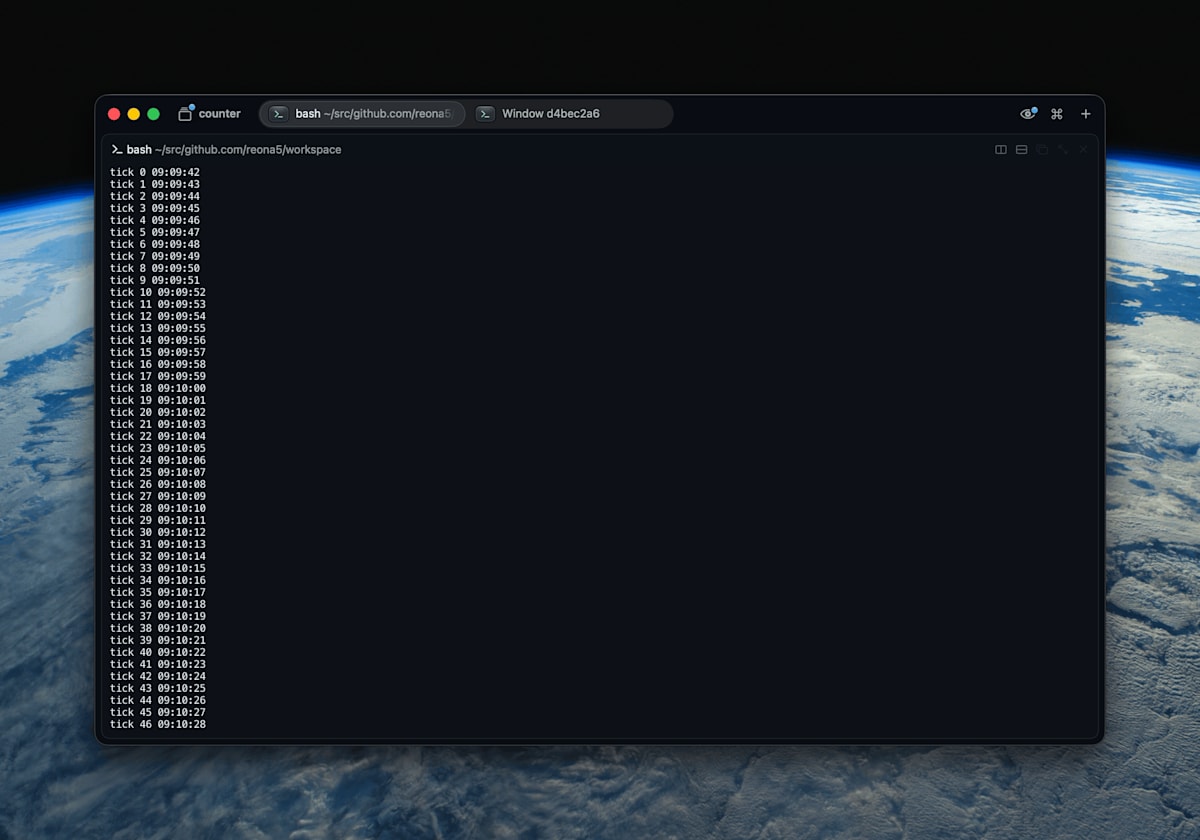Click the last line tick 46 09:10:28
This screenshot has width=1200, height=840.
coord(158,724)
